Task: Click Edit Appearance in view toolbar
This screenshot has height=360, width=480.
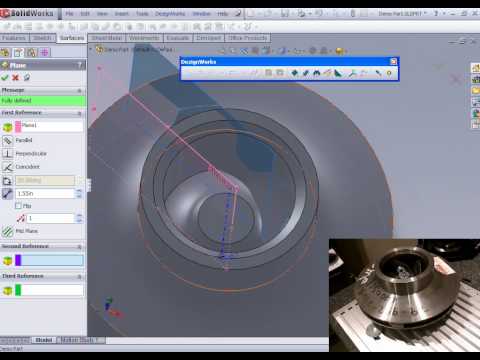Action: 313,51
